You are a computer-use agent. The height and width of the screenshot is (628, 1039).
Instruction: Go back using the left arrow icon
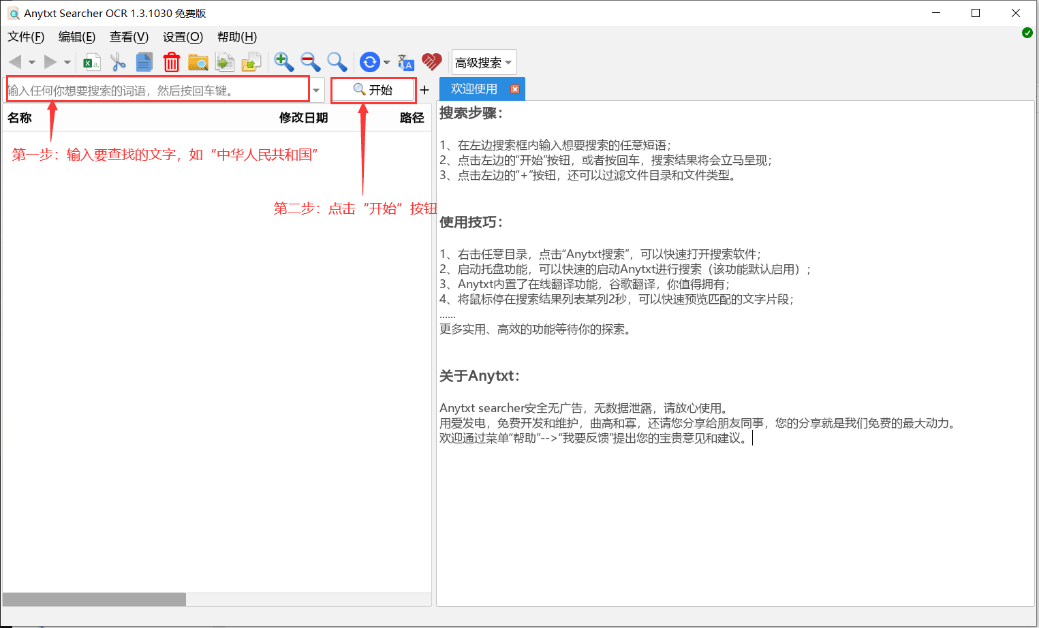tap(15, 62)
